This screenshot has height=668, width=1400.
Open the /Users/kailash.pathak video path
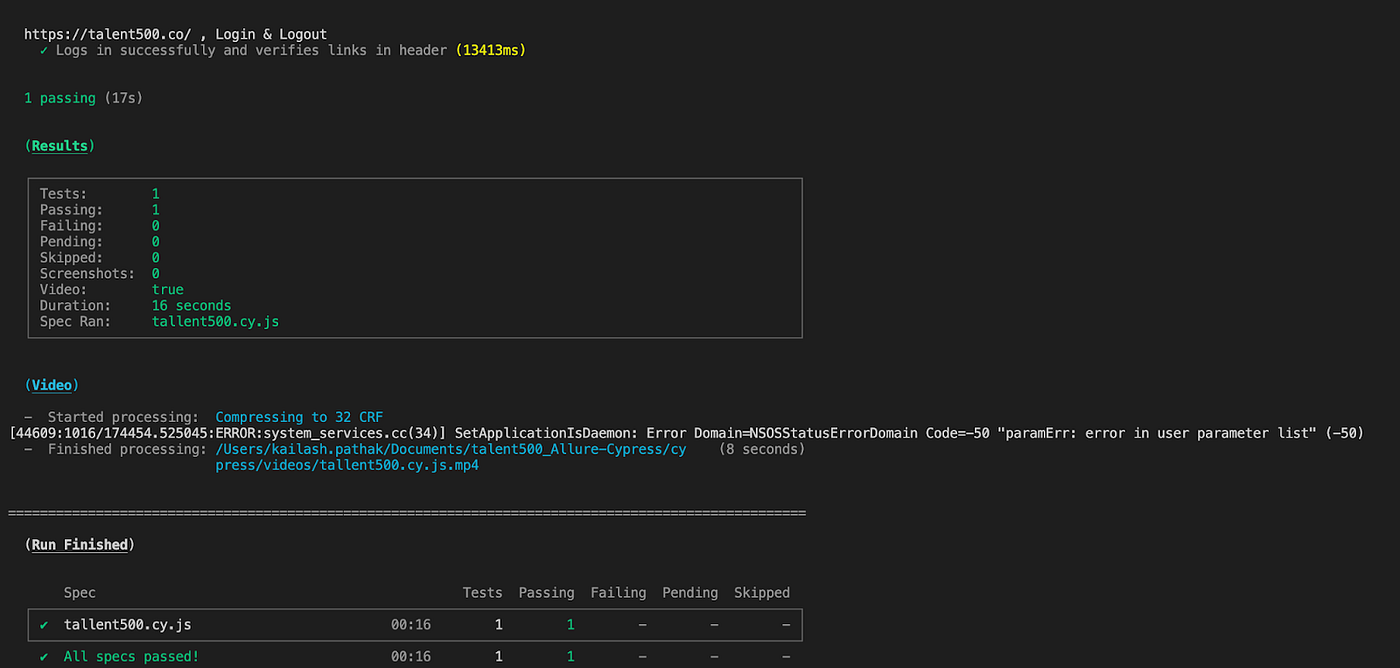(x=451, y=449)
